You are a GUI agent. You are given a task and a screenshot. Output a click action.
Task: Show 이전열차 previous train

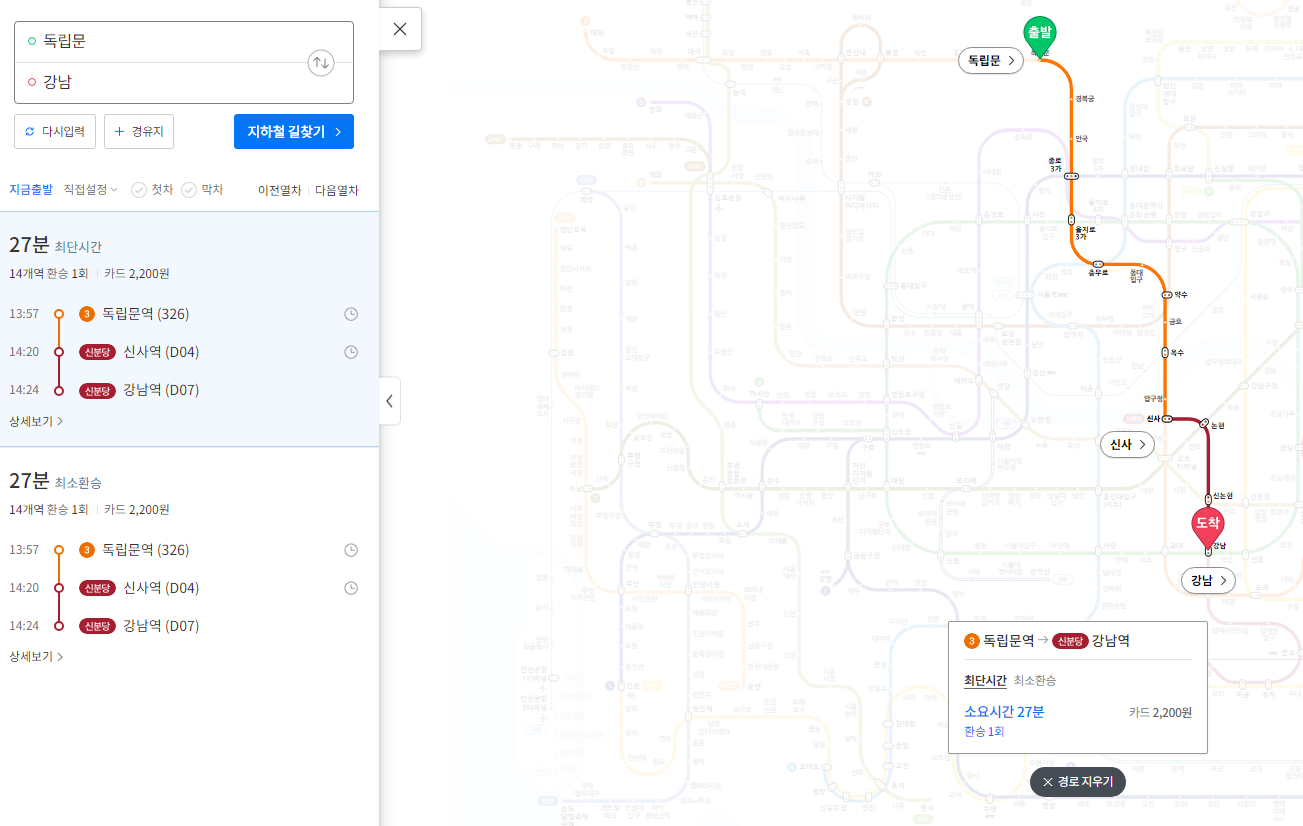coord(279,190)
